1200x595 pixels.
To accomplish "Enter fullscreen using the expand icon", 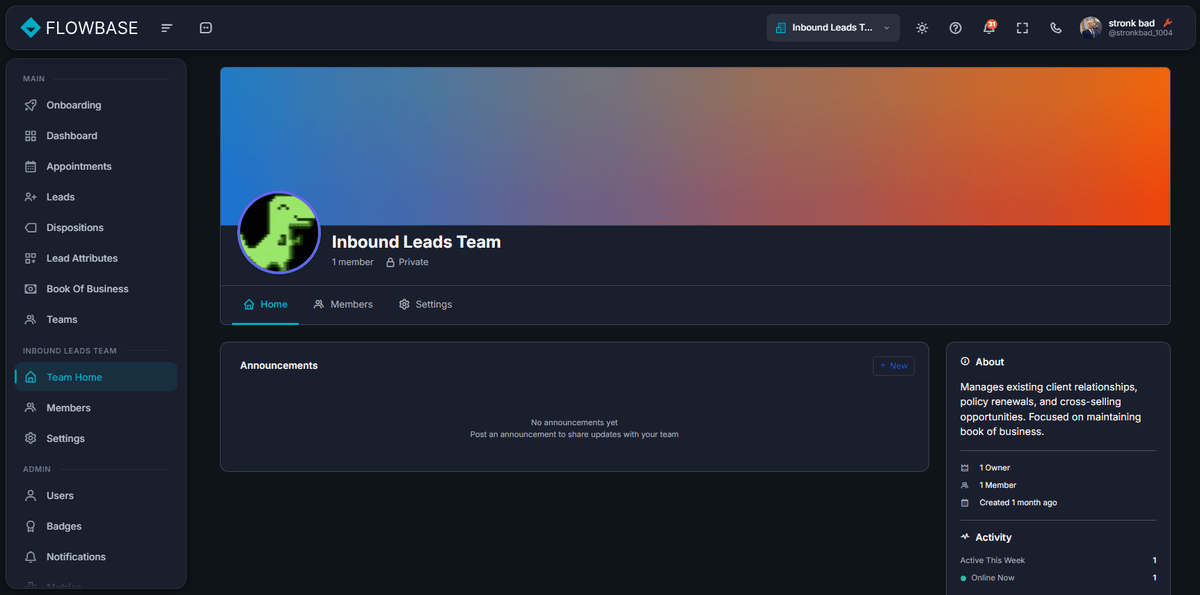I will tap(1022, 27).
